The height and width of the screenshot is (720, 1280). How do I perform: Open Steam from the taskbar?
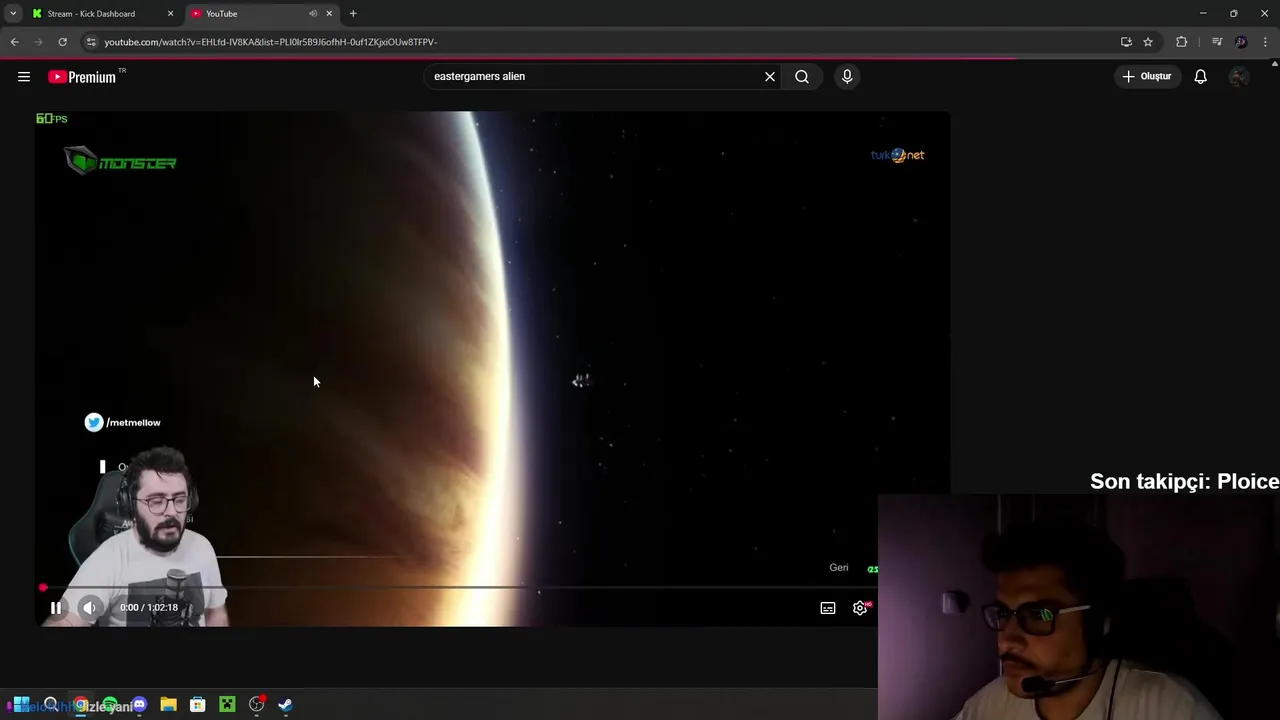tap(286, 705)
